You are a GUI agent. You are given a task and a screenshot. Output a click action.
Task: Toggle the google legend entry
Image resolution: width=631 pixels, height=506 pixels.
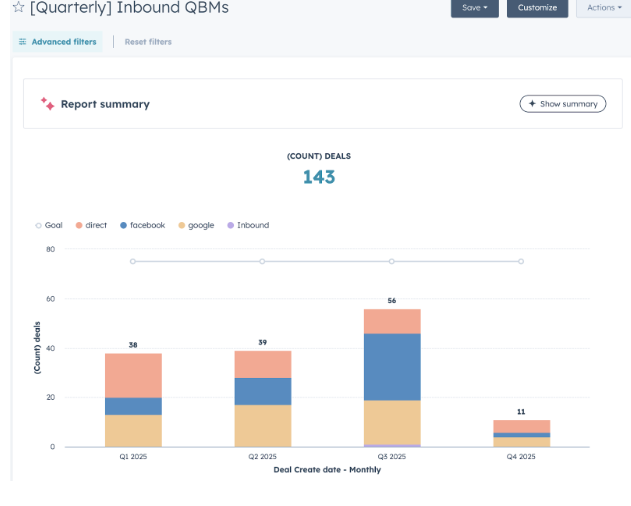[x=181, y=226]
